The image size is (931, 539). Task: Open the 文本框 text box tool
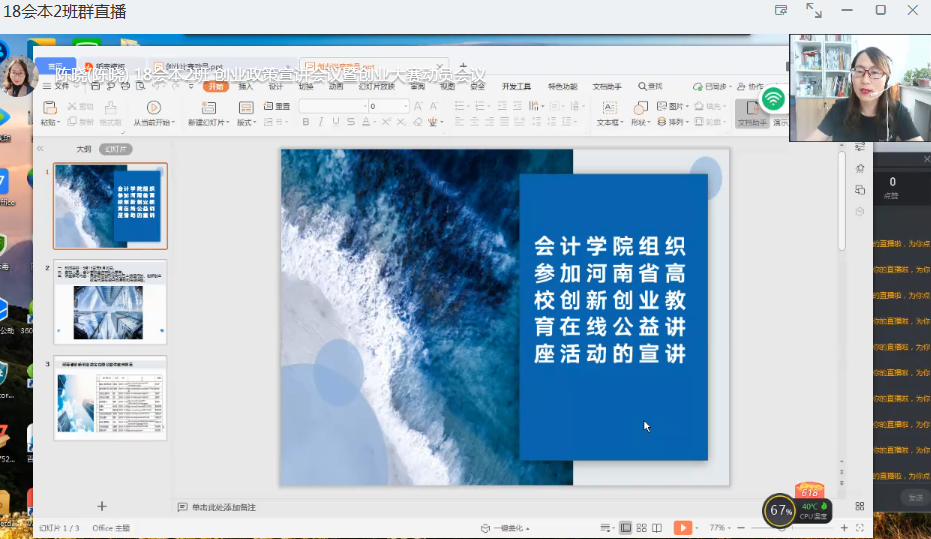tap(608, 107)
